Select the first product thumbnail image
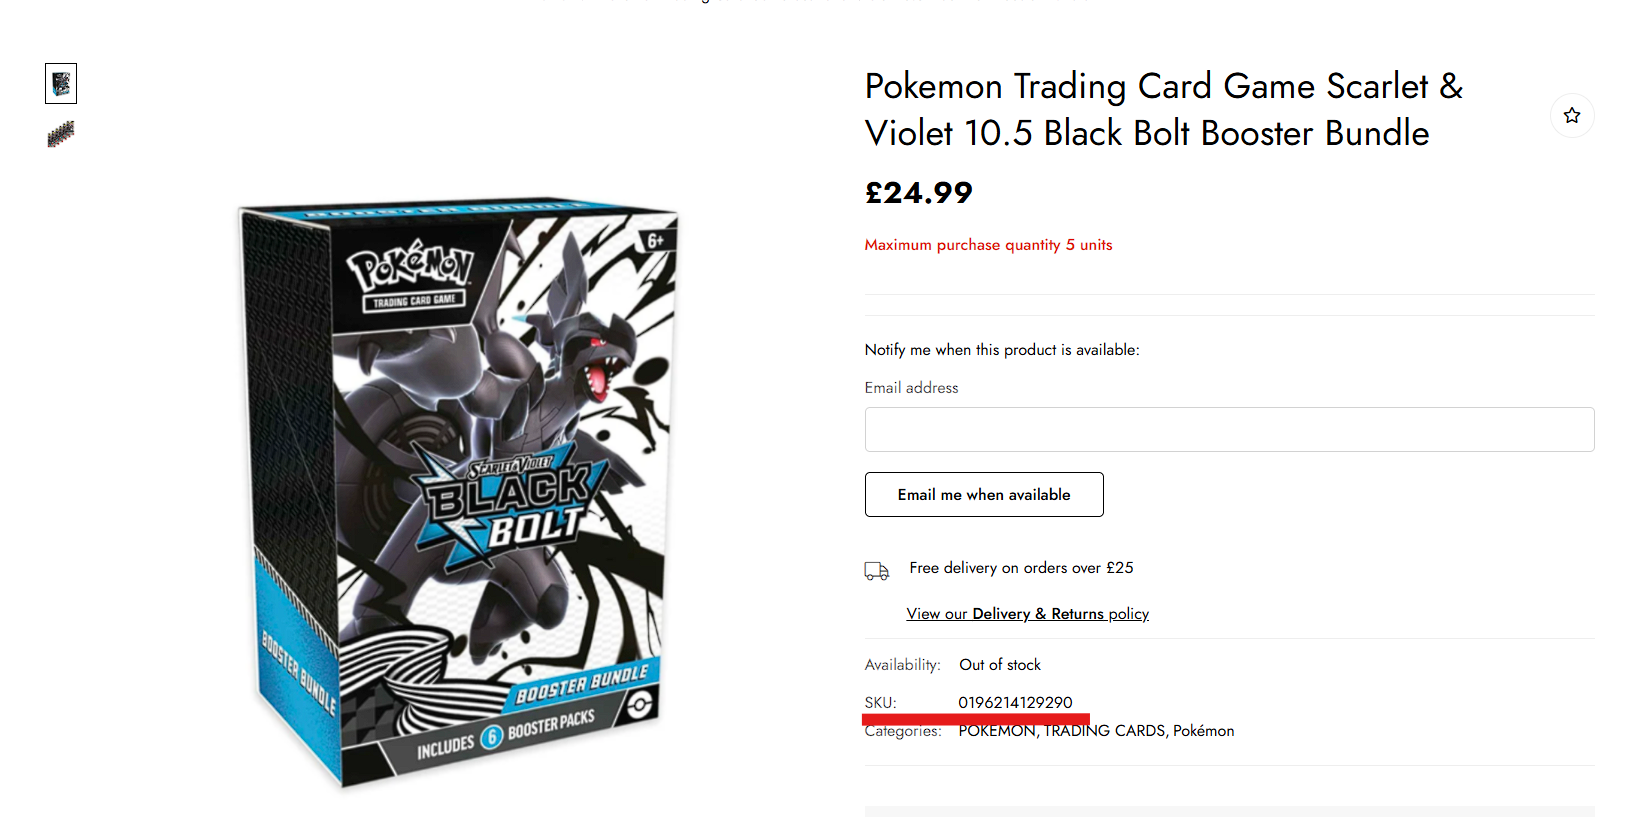 pos(61,84)
